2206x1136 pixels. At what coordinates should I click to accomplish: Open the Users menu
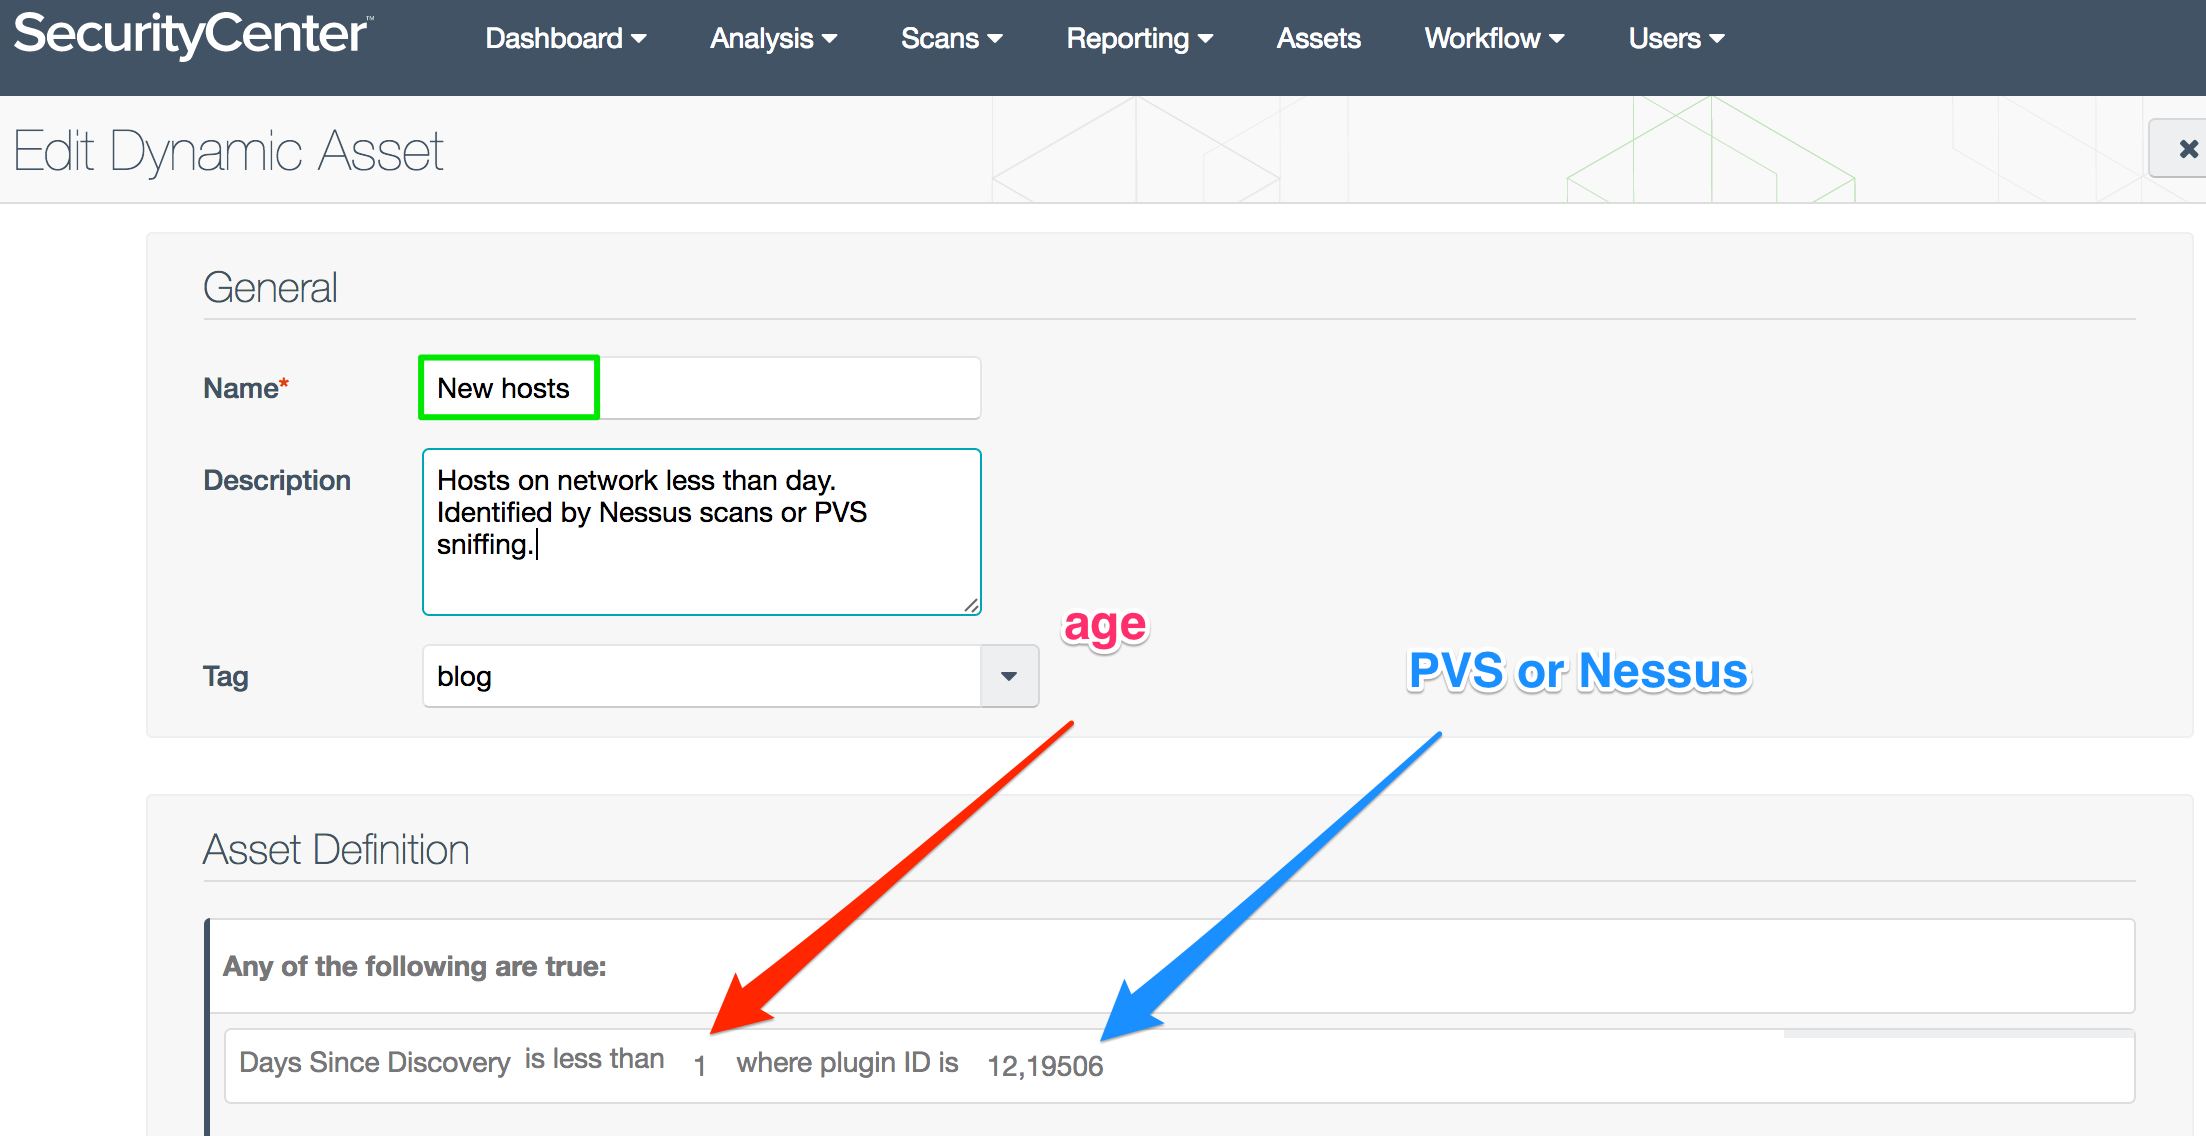(x=1676, y=38)
